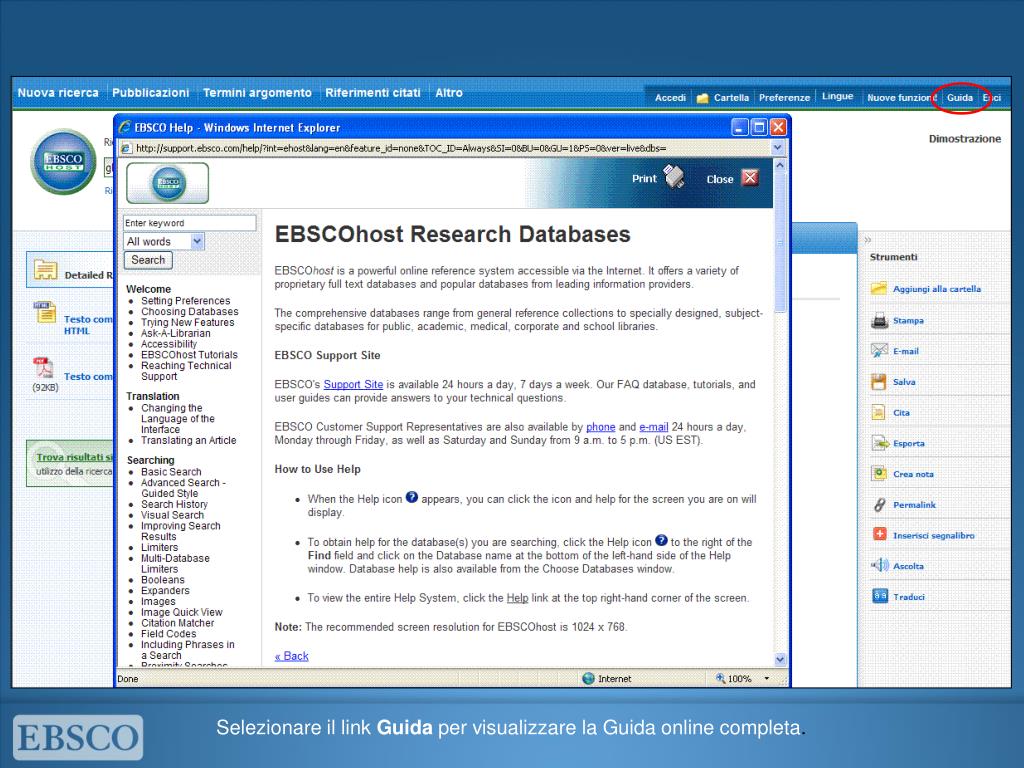Collapse the Strumenti panel chevron
The height and width of the screenshot is (768, 1024).
(x=868, y=240)
